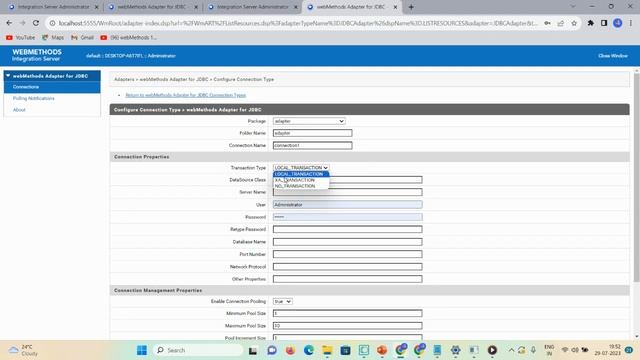The width and height of the screenshot is (640, 360).
Task: Open the Windows Start menu
Action: click(x=142, y=350)
